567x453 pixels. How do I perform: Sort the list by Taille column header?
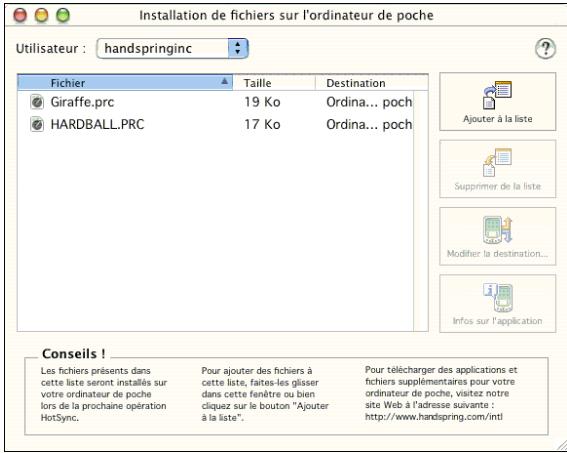coord(274,83)
